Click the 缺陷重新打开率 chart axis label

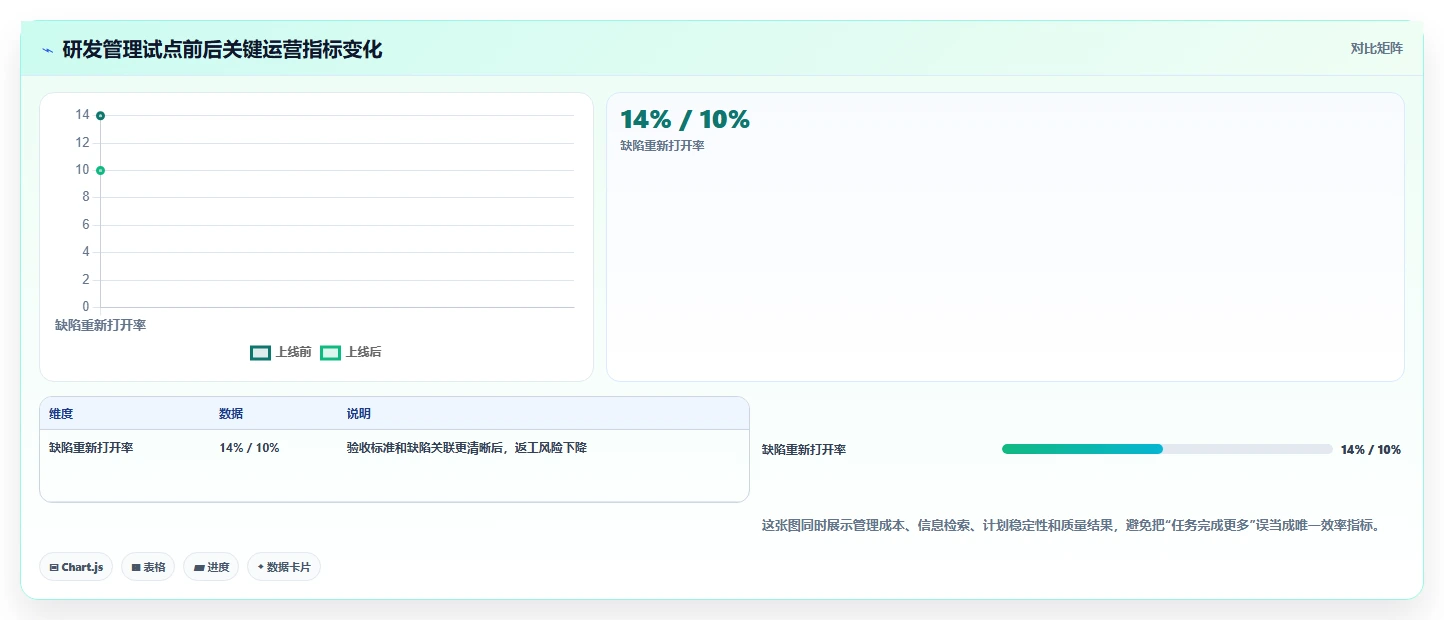pyautogui.click(x=100, y=325)
